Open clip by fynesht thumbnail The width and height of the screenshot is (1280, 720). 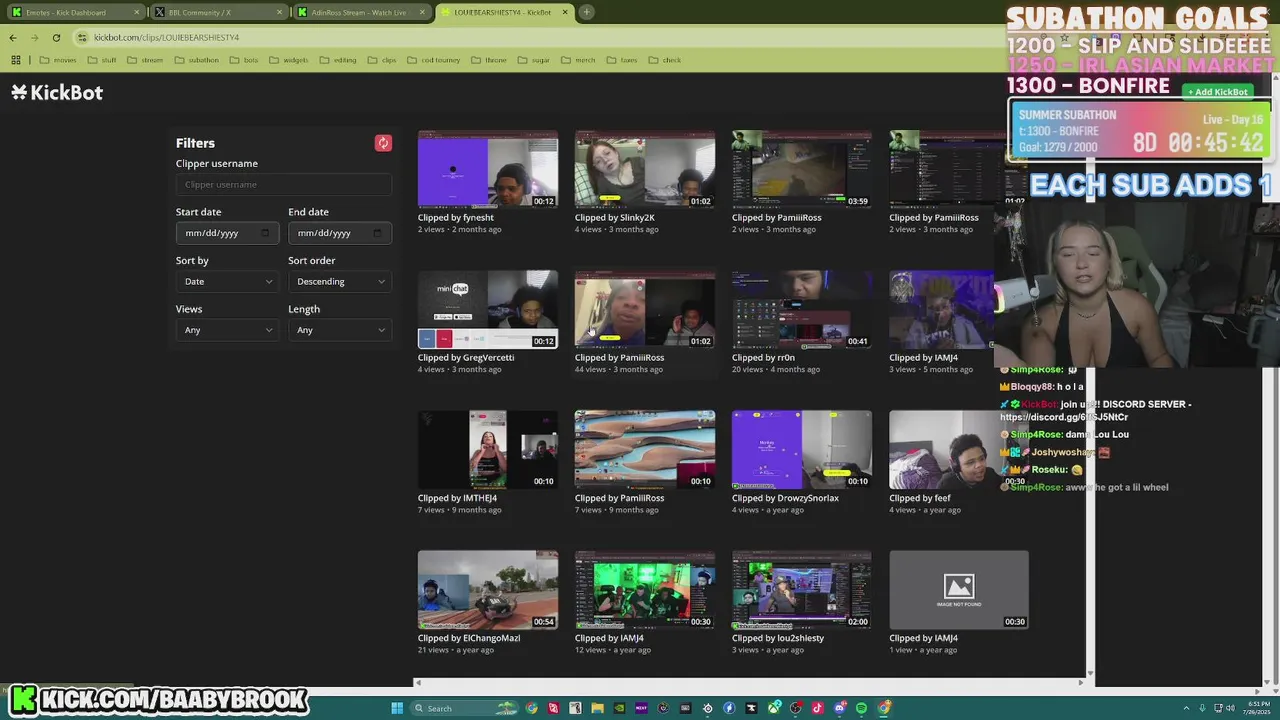point(488,169)
